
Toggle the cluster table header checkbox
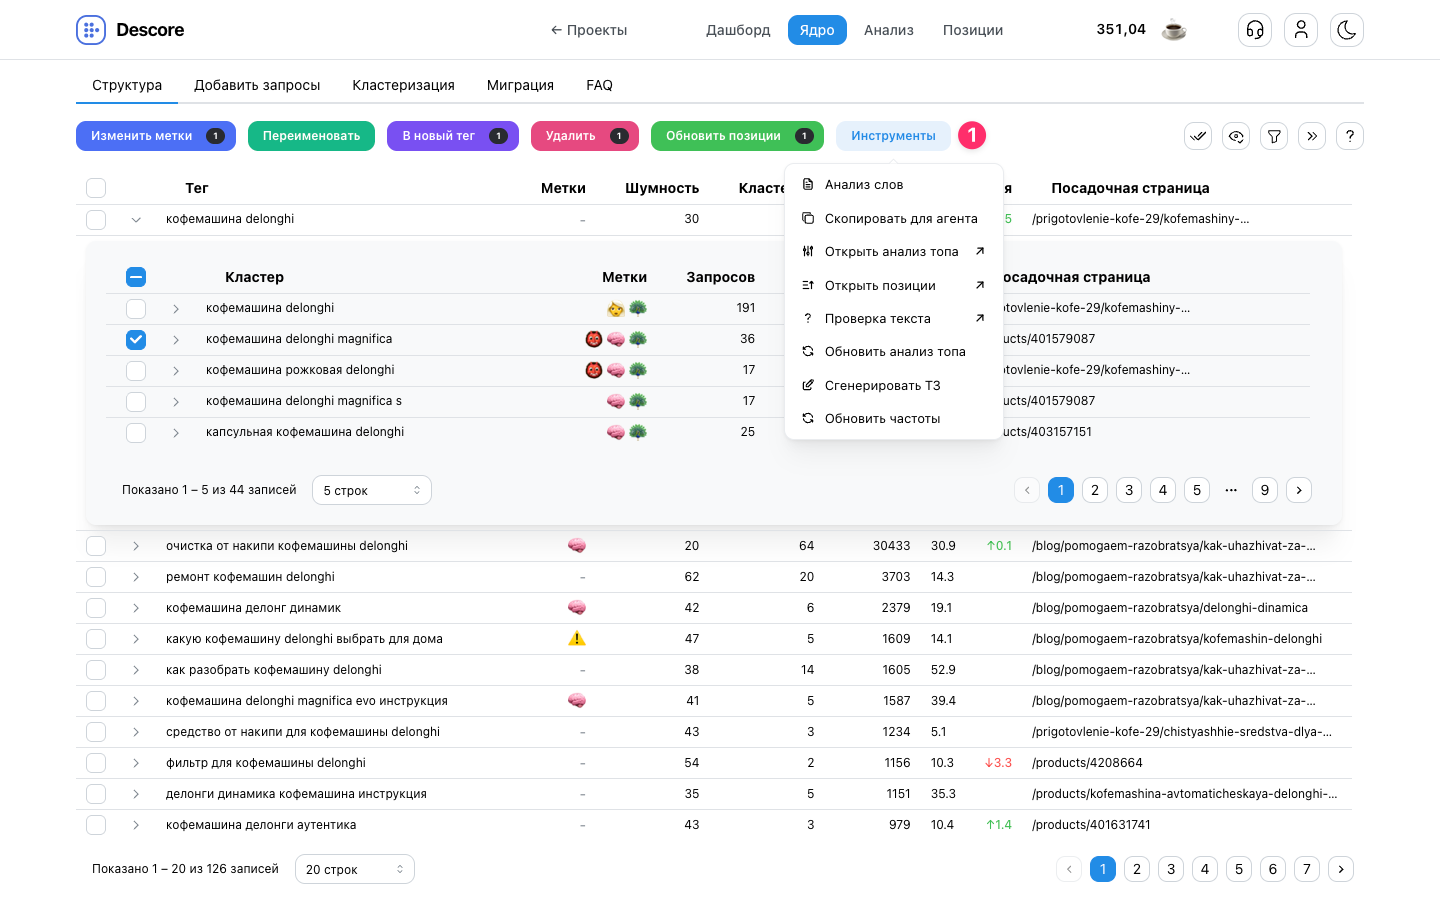click(x=136, y=277)
